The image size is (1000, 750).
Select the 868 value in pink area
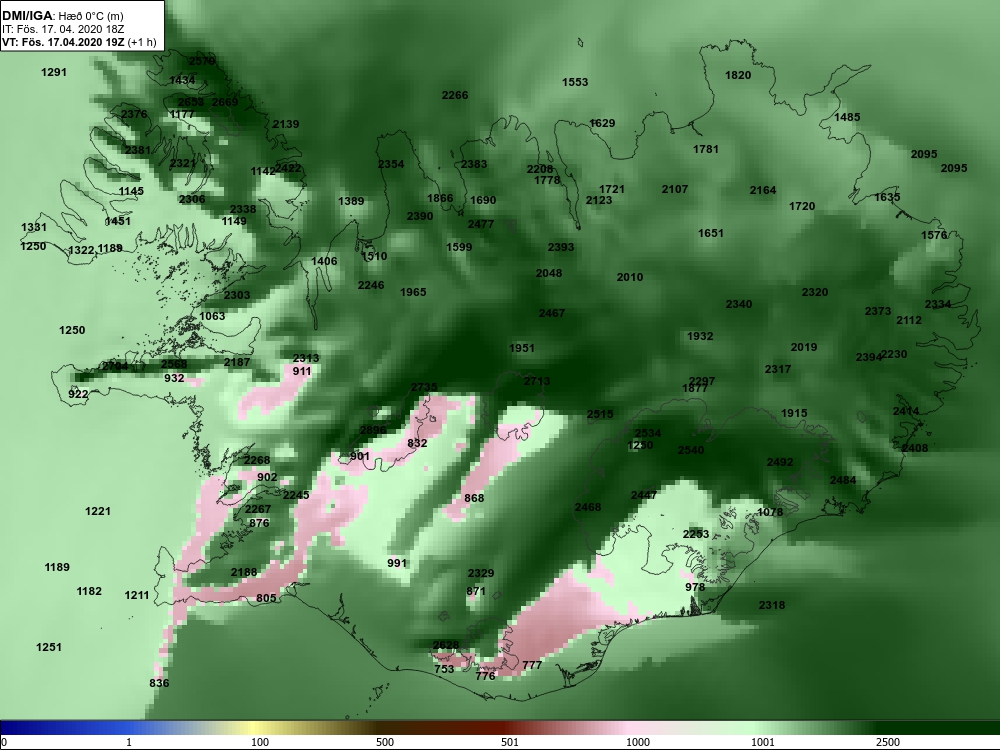pyautogui.click(x=474, y=498)
